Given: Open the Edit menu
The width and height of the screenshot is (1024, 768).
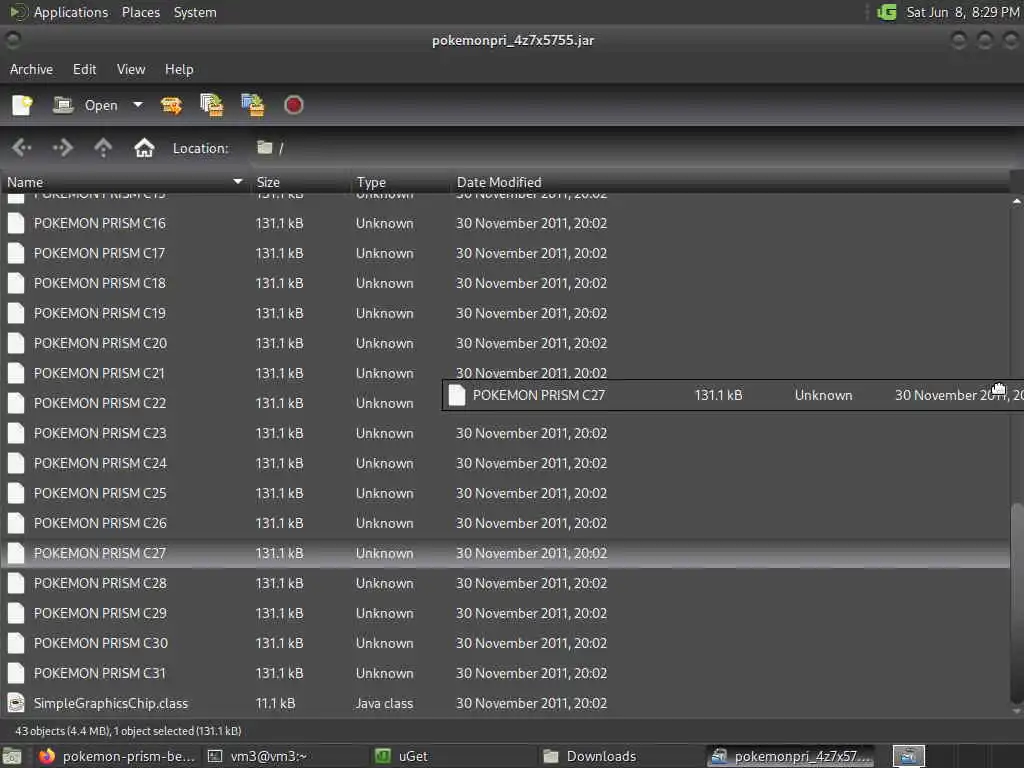Looking at the screenshot, I should (x=84, y=69).
